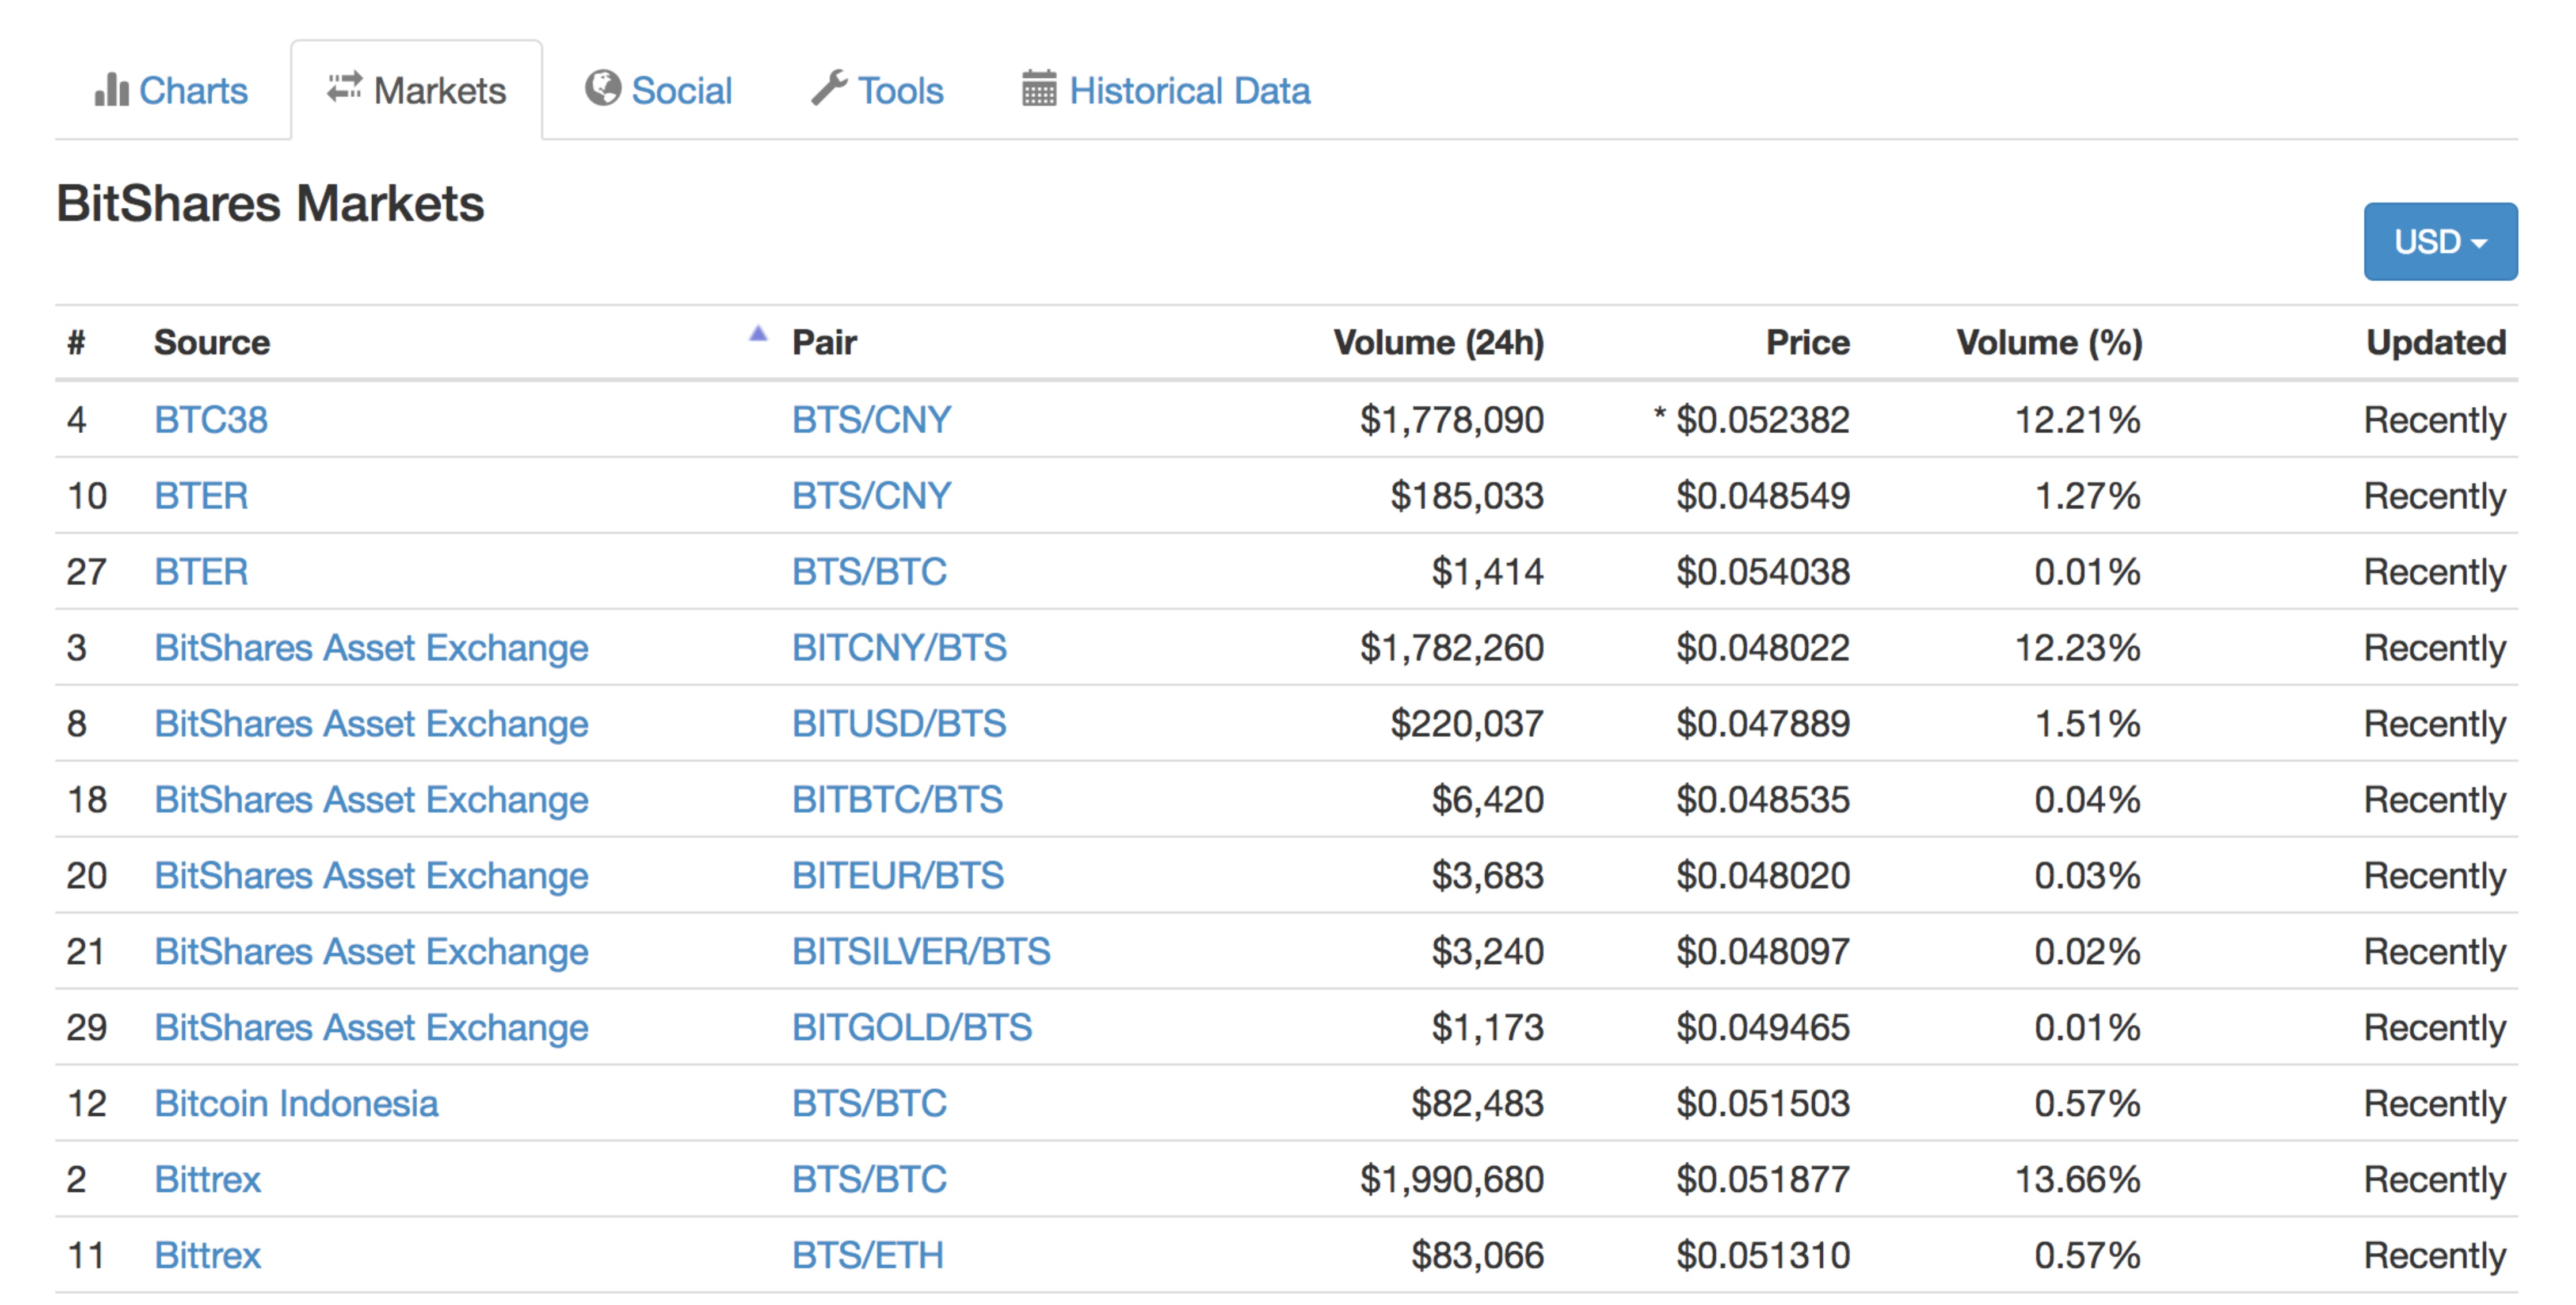The height and width of the screenshot is (1305, 2576).
Task: Open BTER link in row 27
Action: (201, 572)
